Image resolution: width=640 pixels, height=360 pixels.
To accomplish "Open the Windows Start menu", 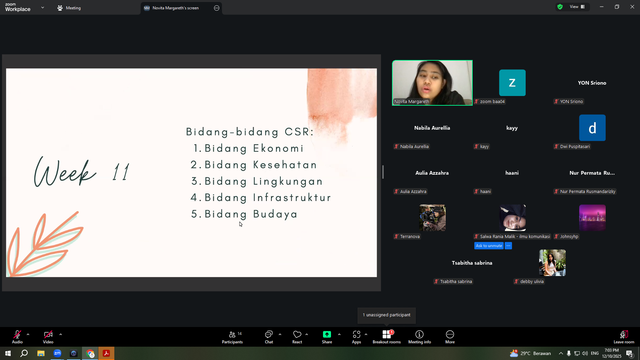I will (8, 353).
